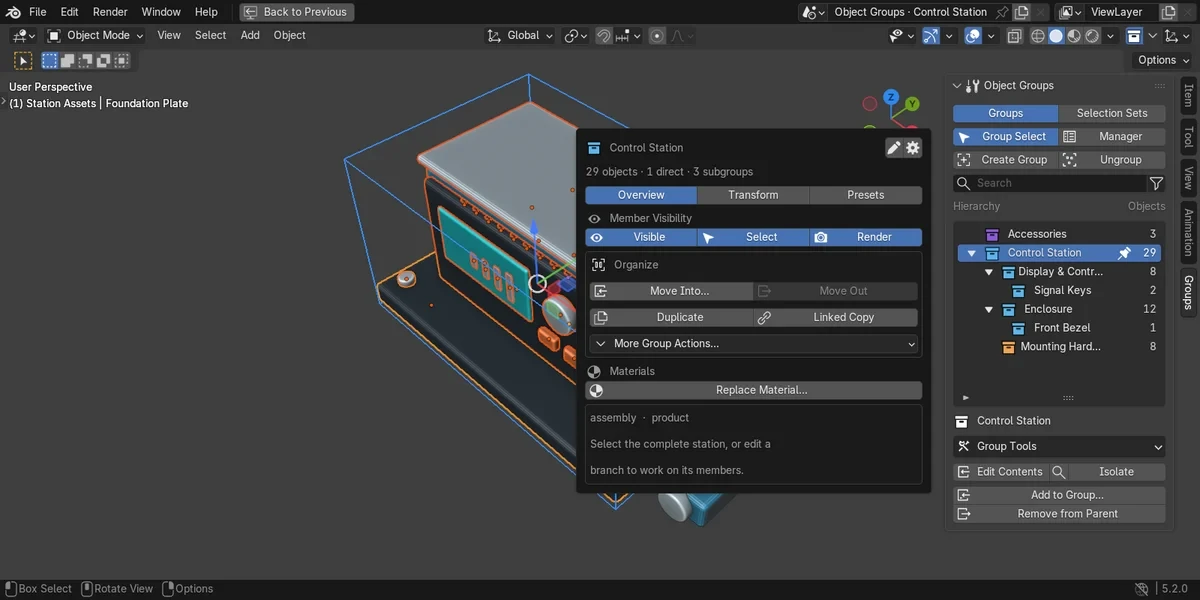
Task: Toggle snapping magnet icon
Action: 604,35
